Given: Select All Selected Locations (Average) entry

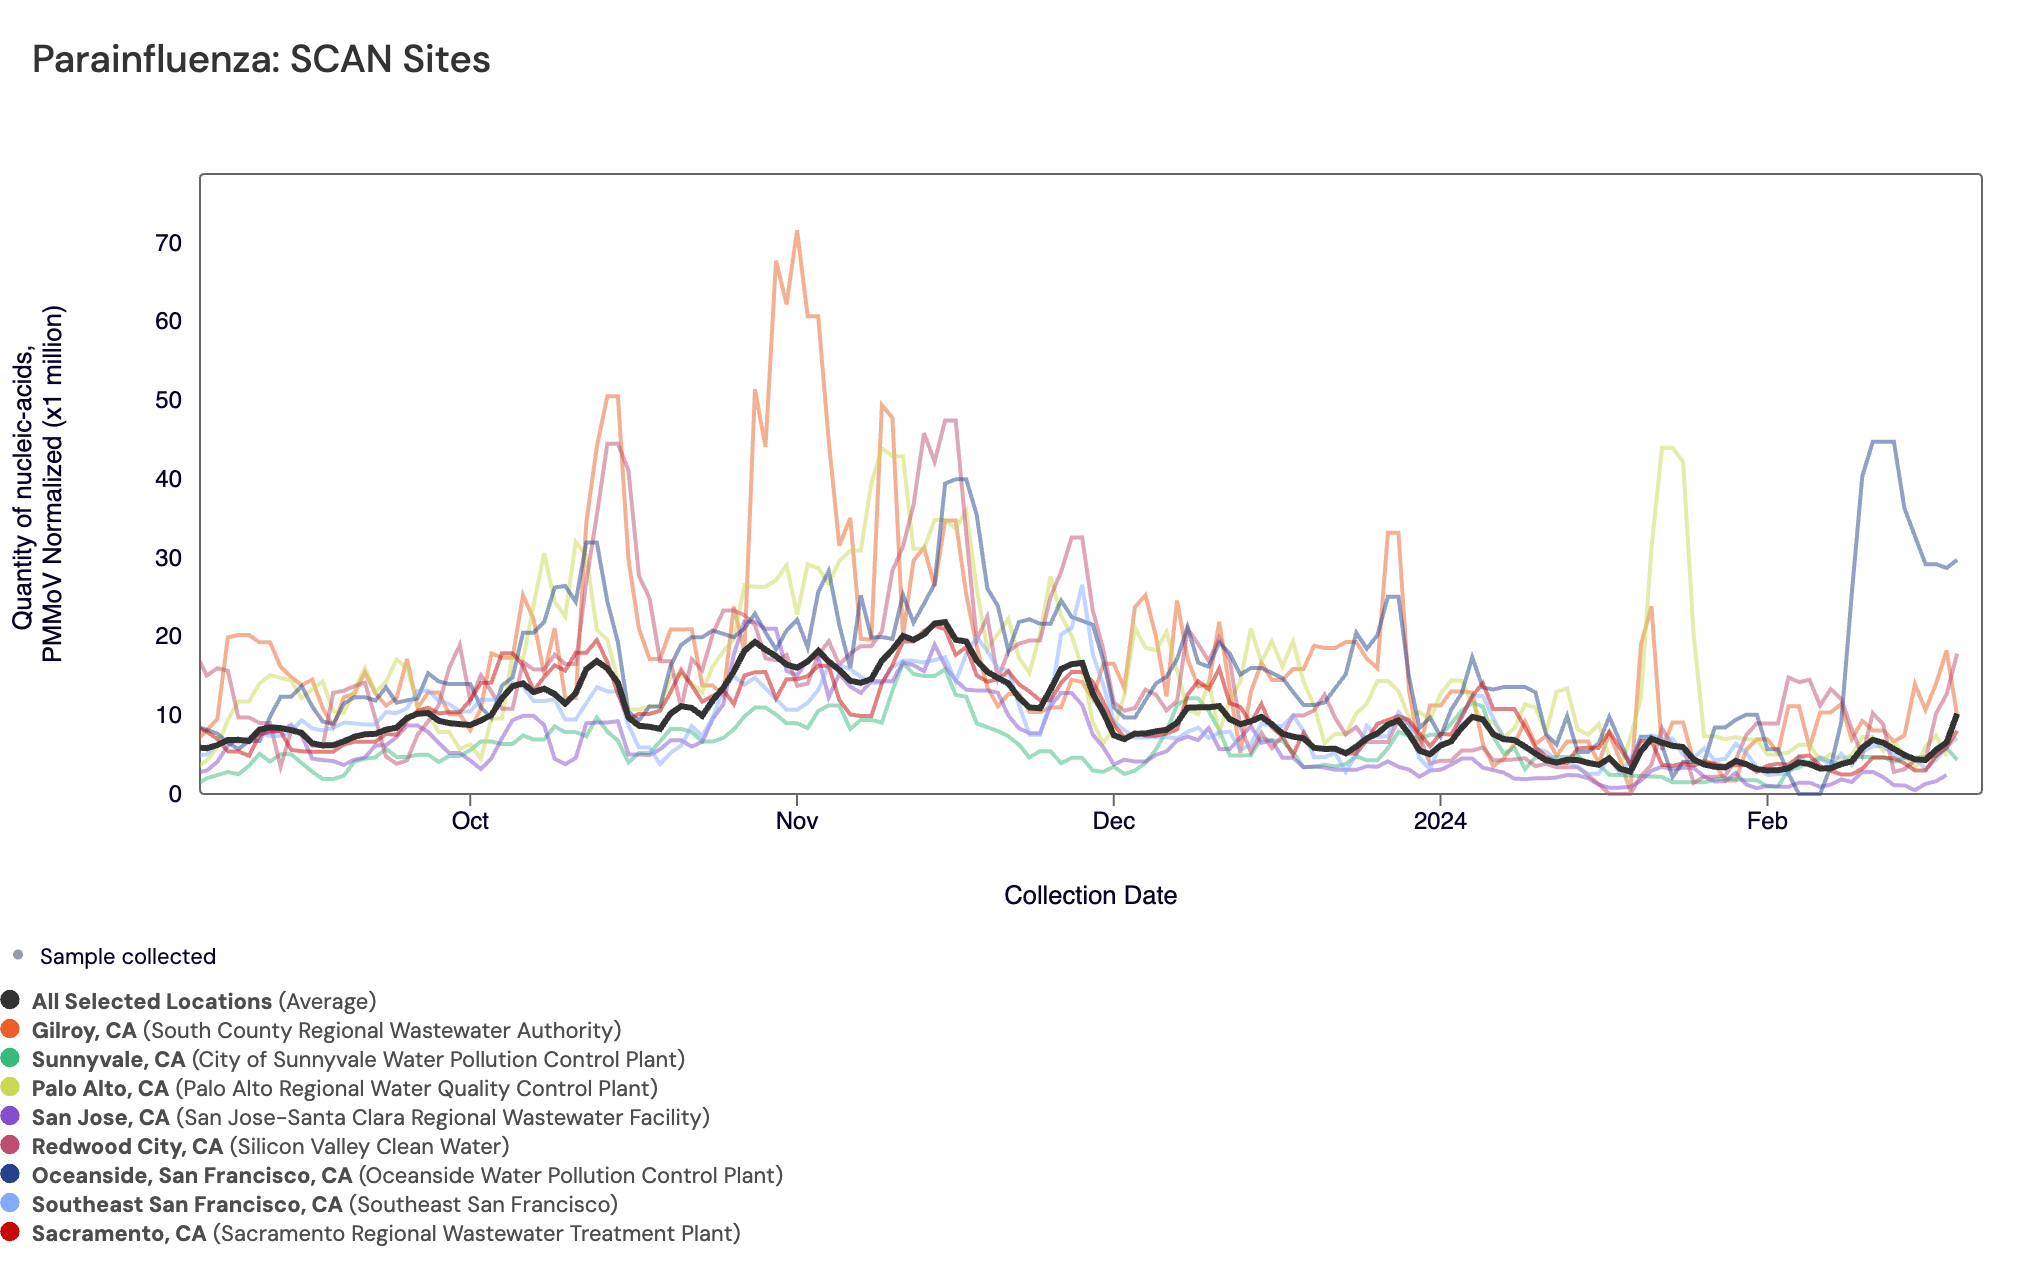Looking at the screenshot, I should pyautogui.click(x=204, y=1001).
